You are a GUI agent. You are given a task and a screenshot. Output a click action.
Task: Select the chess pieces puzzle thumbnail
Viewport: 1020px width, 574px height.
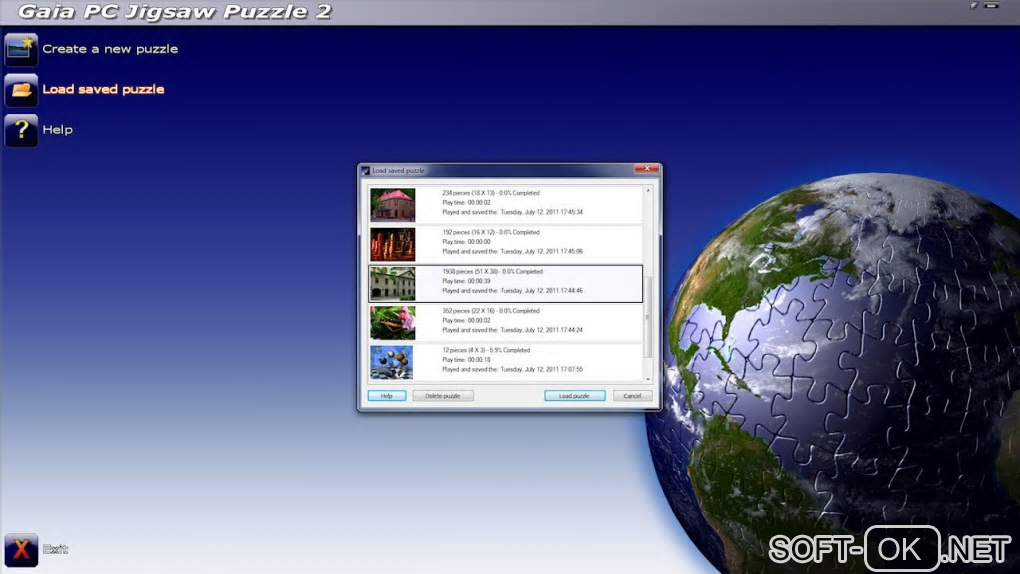392,244
